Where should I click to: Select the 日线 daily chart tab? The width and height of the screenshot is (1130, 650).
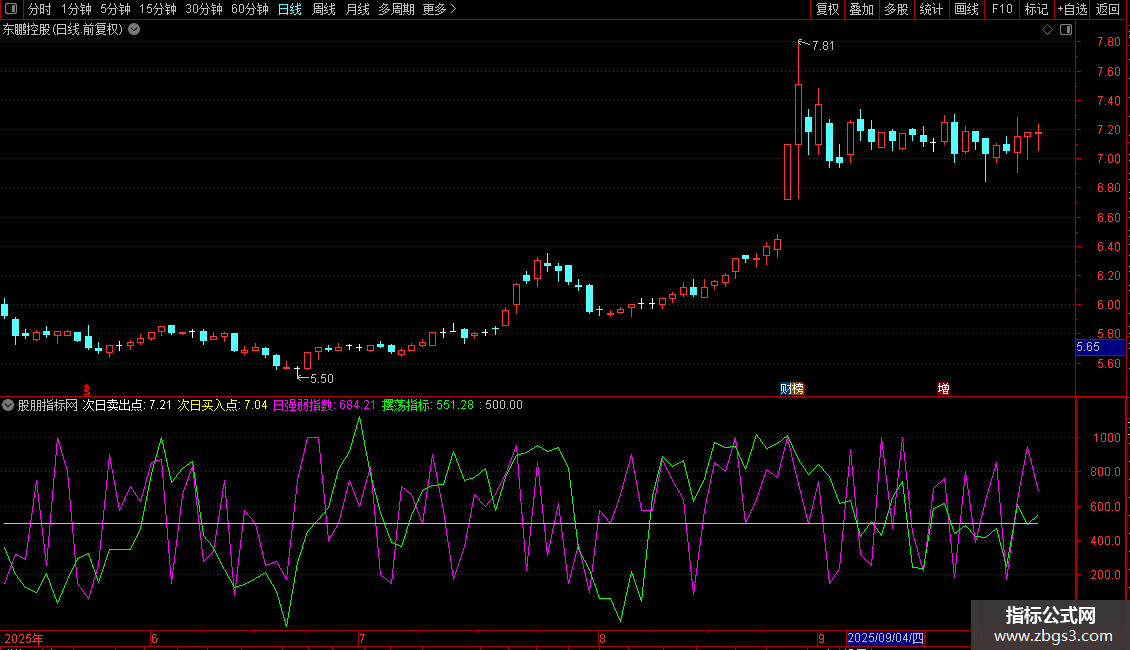[x=290, y=9]
